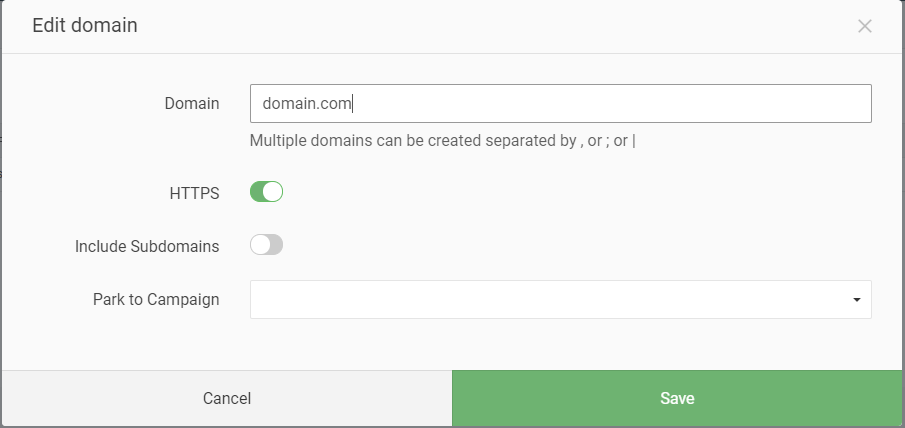
Task: Click the multiple domains helper text
Action: [442, 141]
